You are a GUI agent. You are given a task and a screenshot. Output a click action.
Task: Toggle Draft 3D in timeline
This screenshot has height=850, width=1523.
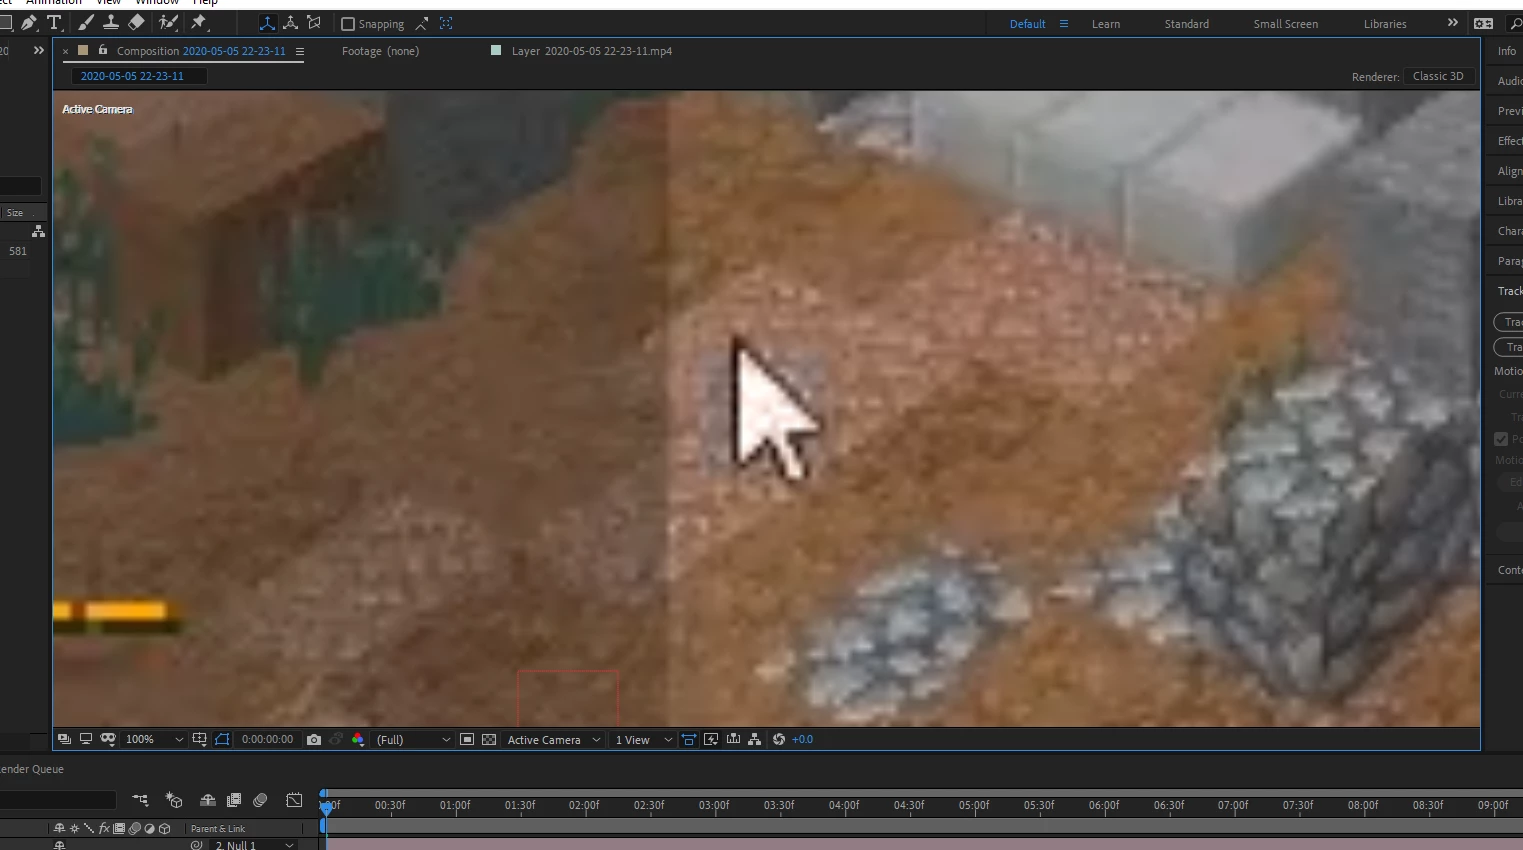[174, 800]
